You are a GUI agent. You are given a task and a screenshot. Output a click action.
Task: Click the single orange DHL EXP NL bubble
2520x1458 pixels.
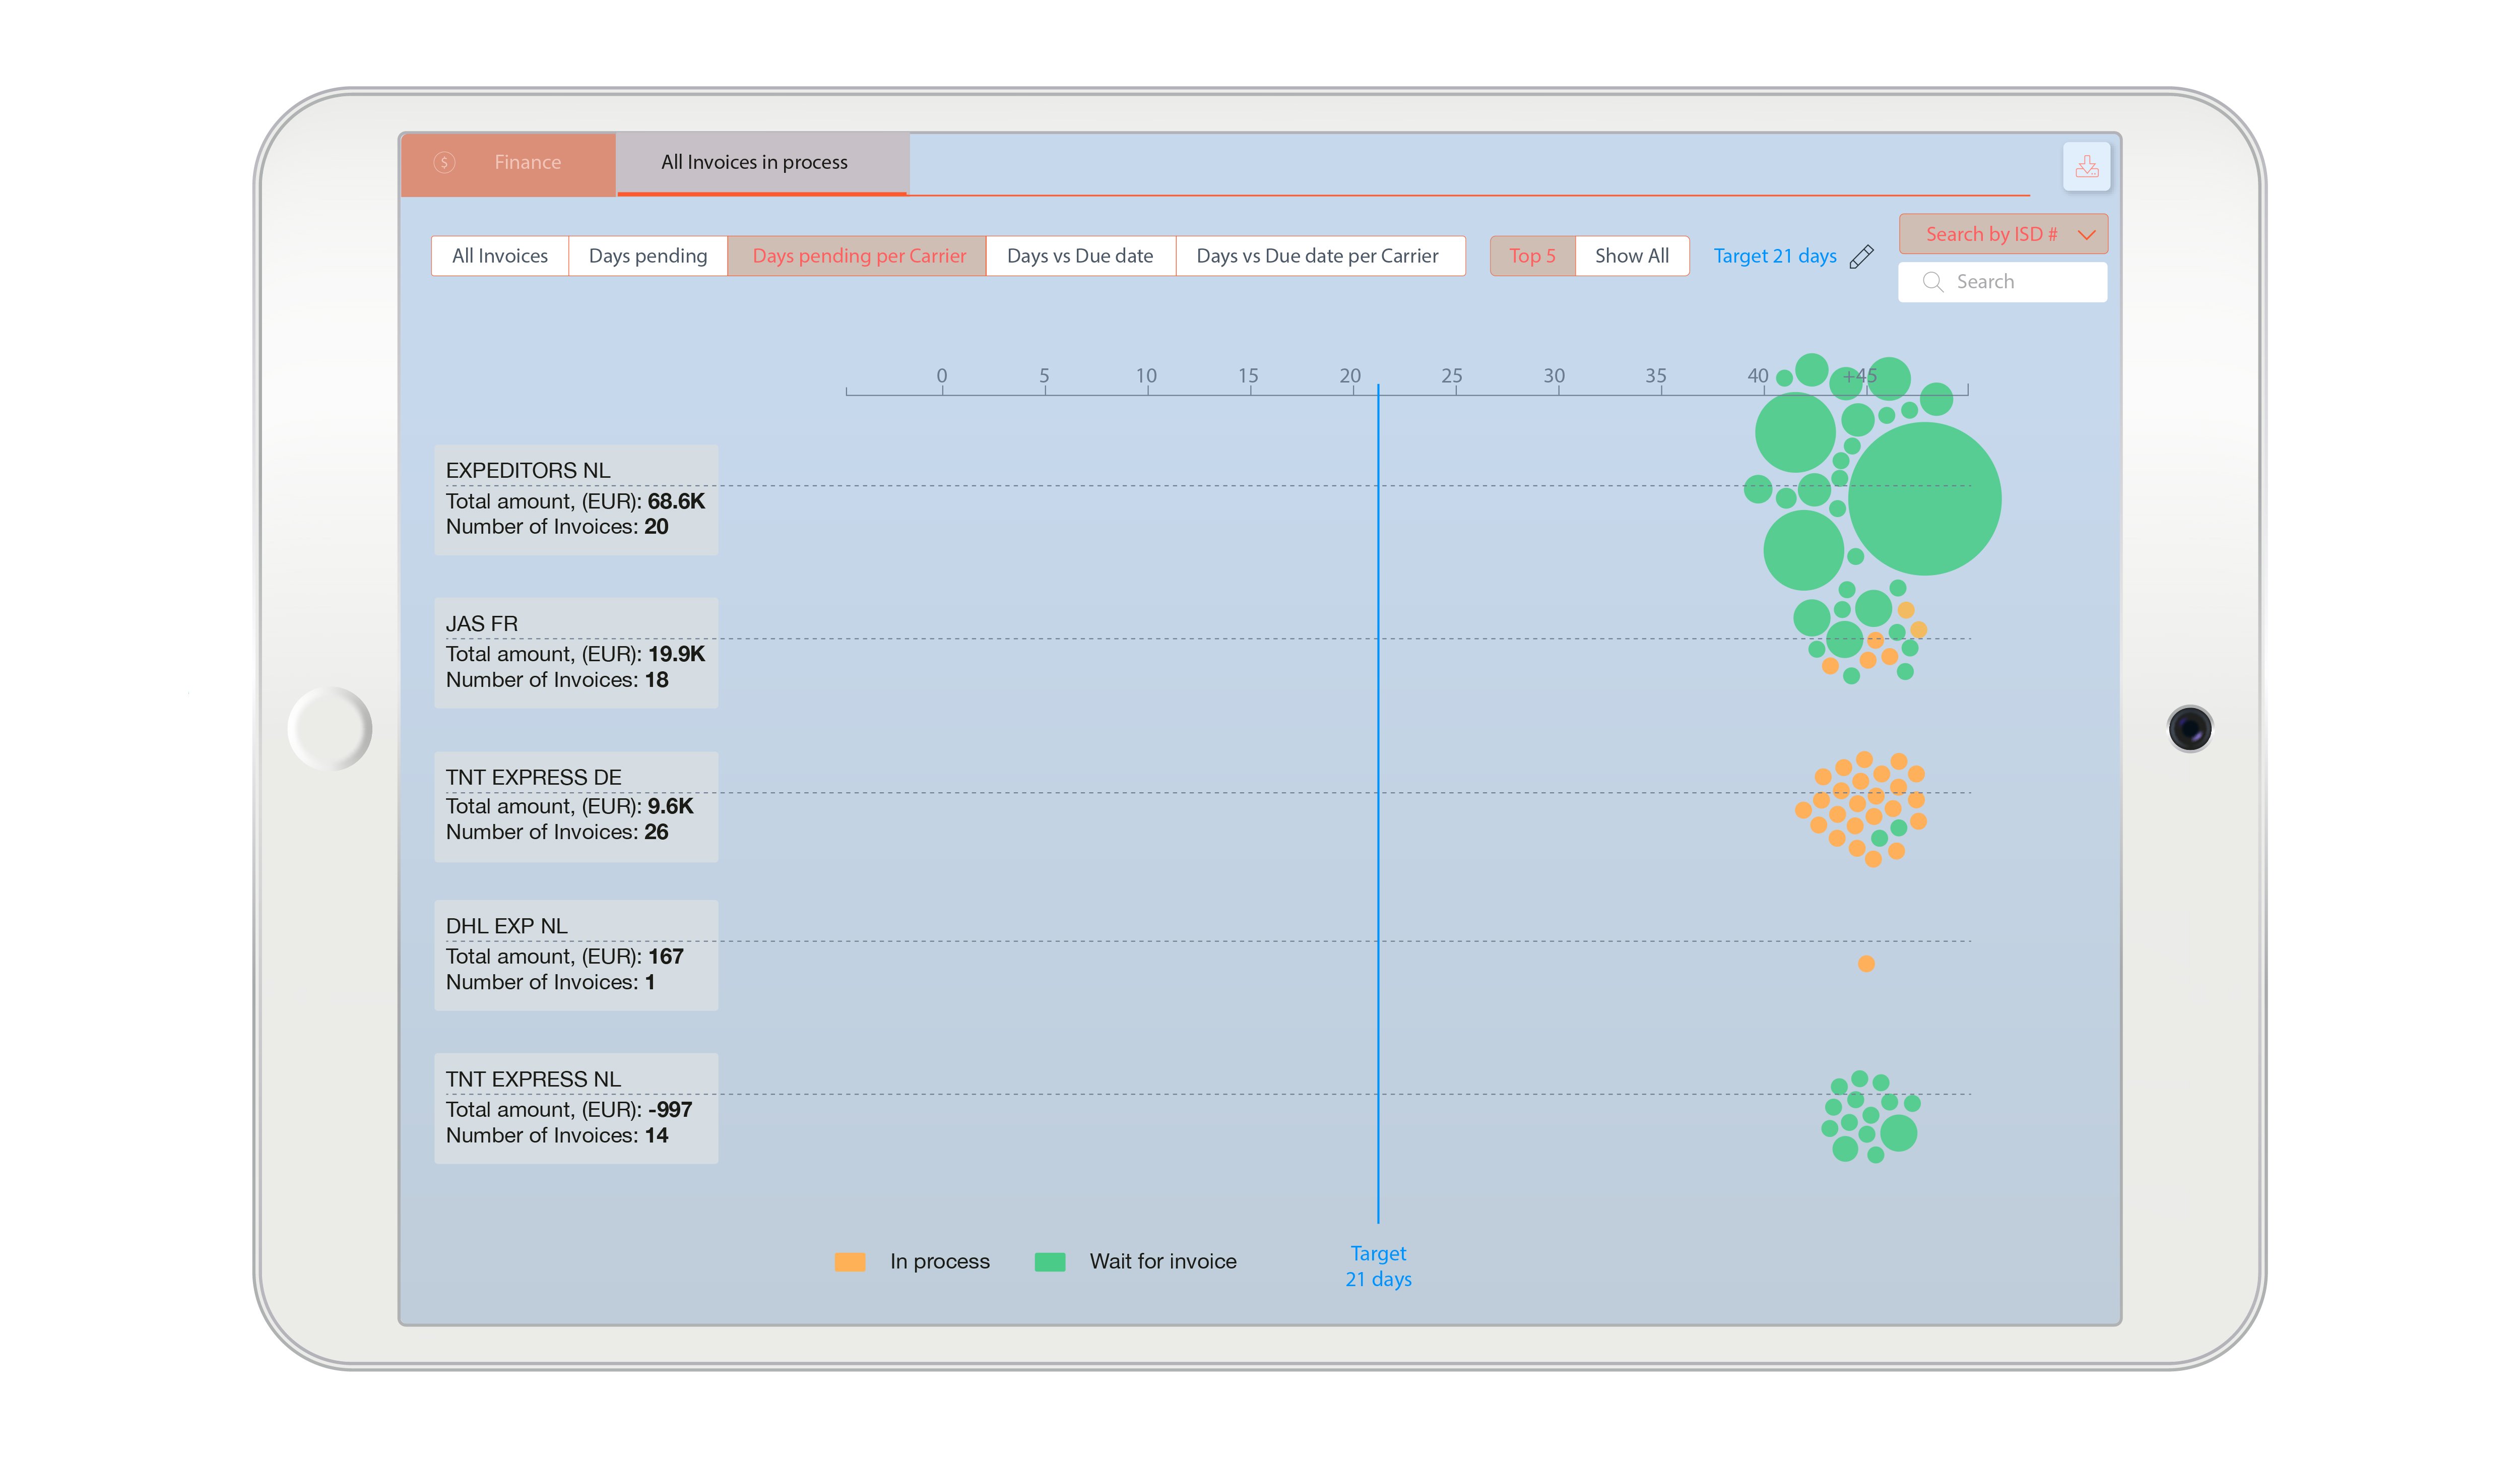pyautogui.click(x=1866, y=964)
